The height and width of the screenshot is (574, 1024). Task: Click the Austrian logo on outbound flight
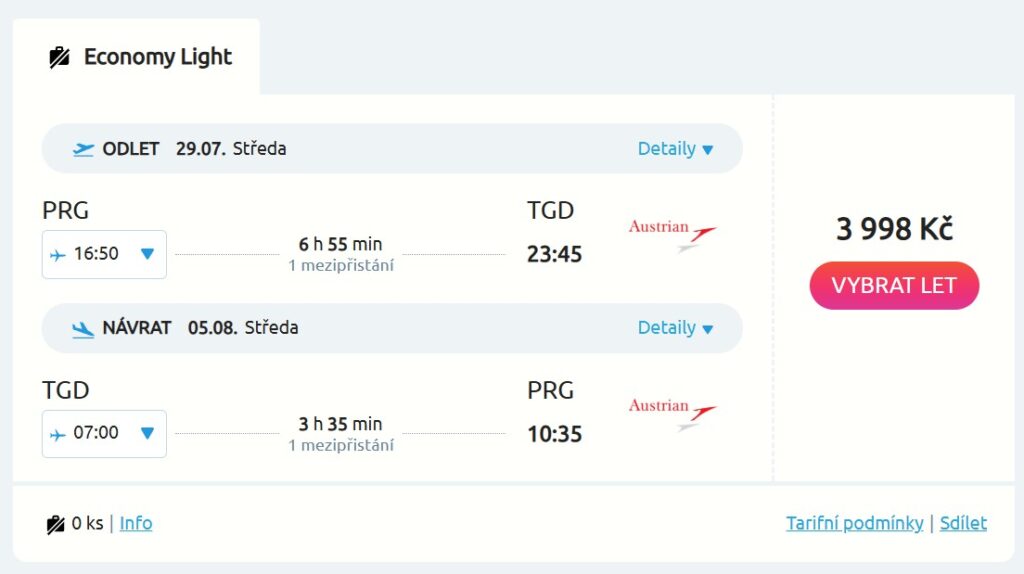[672, 233]
